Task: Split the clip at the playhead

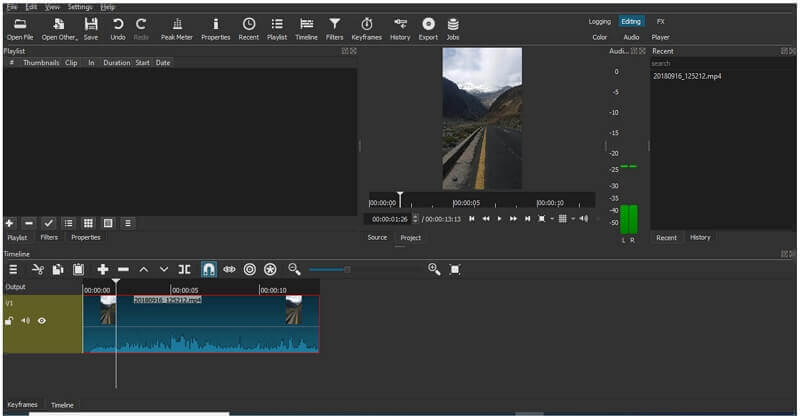Action: 184,269
